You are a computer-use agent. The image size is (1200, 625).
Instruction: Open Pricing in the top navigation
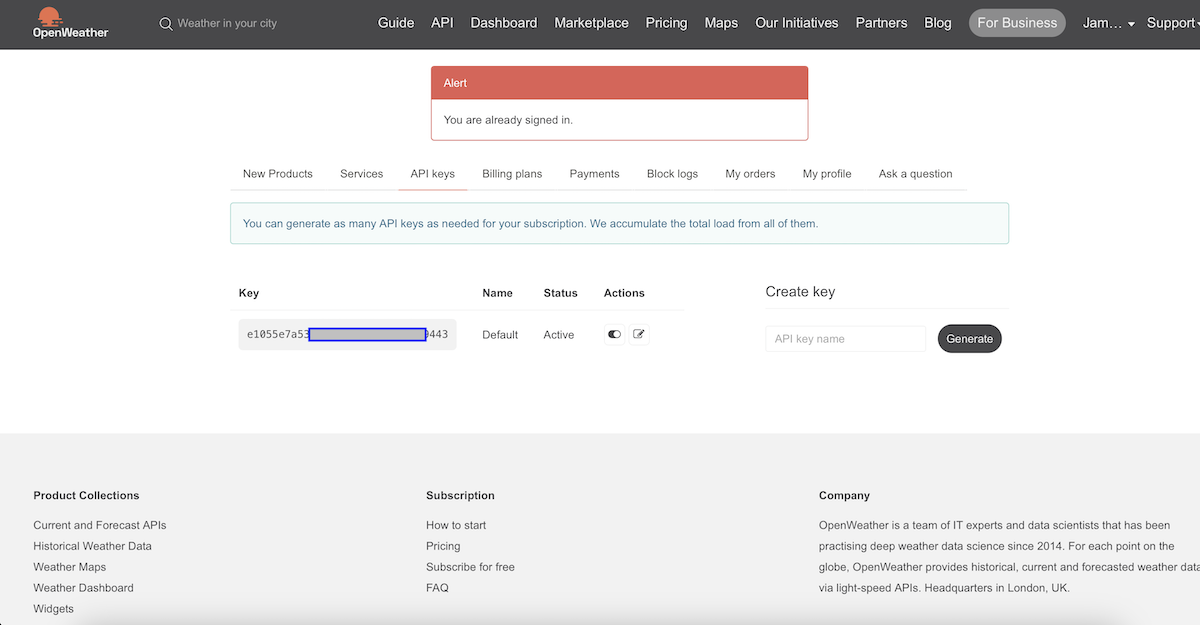pos(667,23)
